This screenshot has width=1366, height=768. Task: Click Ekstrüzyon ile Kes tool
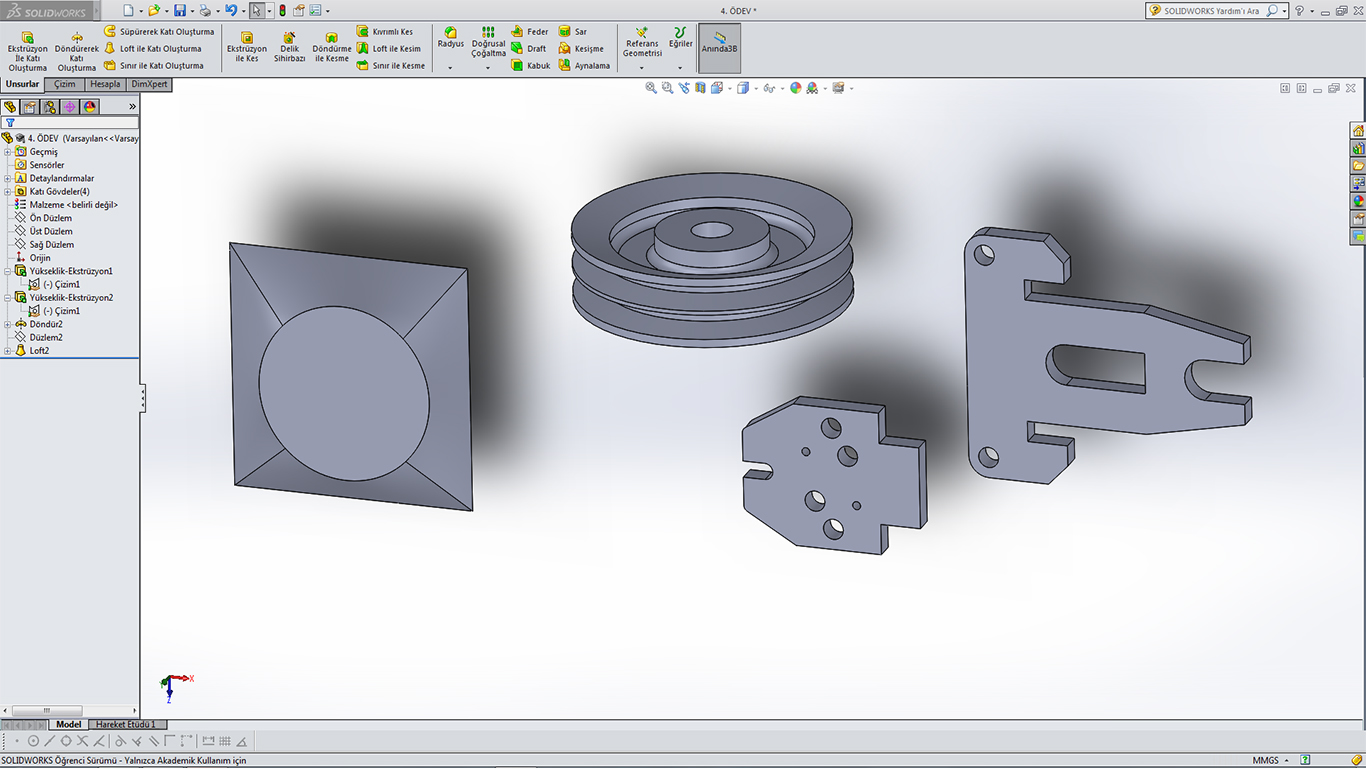pyautogui.click(x=247, y=46)
